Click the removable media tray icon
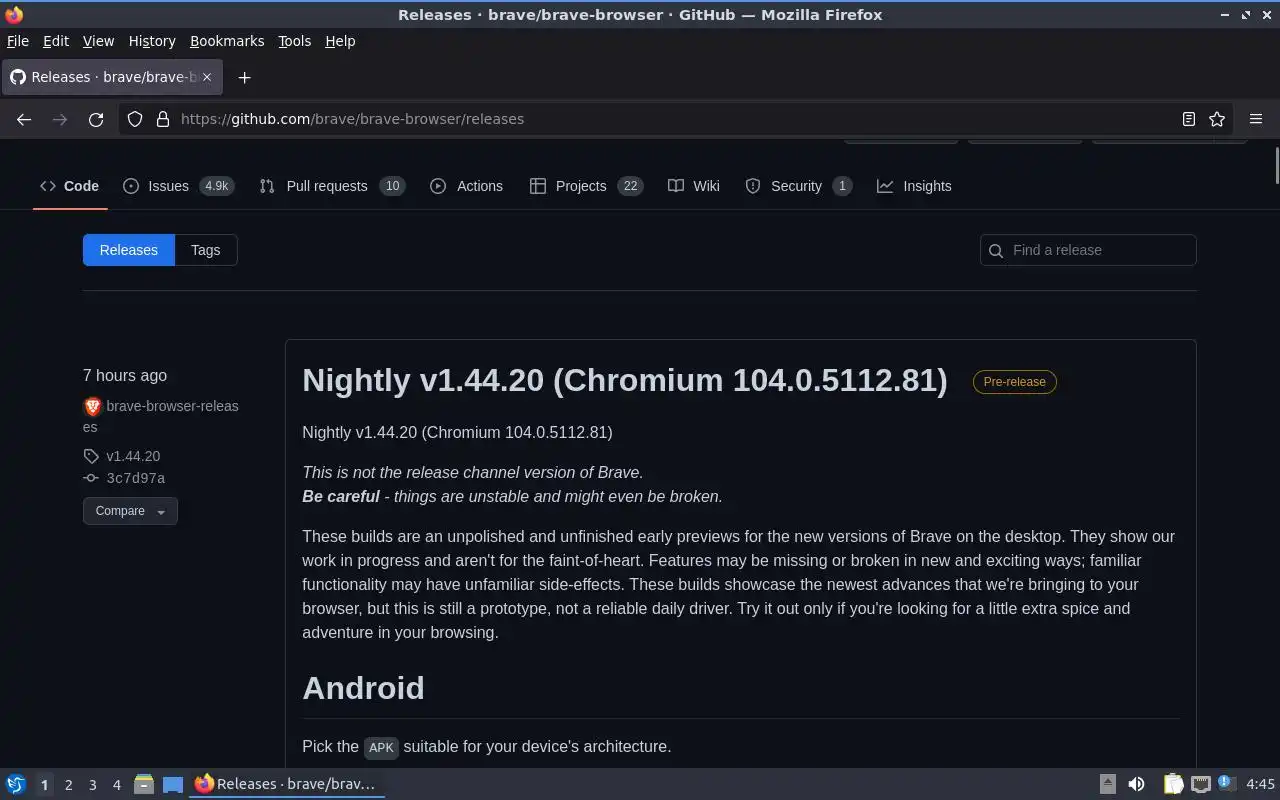 (x=1107, y=784)
